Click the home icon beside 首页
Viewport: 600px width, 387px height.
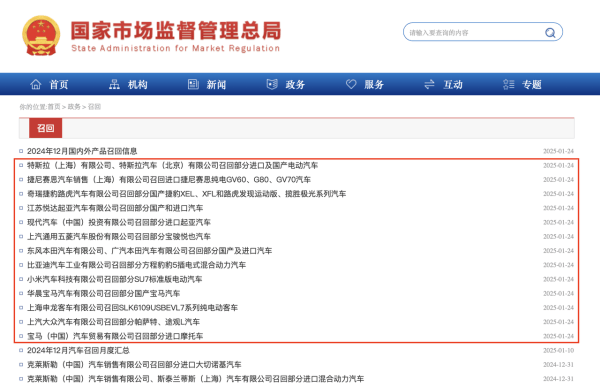tap(36, 84)
